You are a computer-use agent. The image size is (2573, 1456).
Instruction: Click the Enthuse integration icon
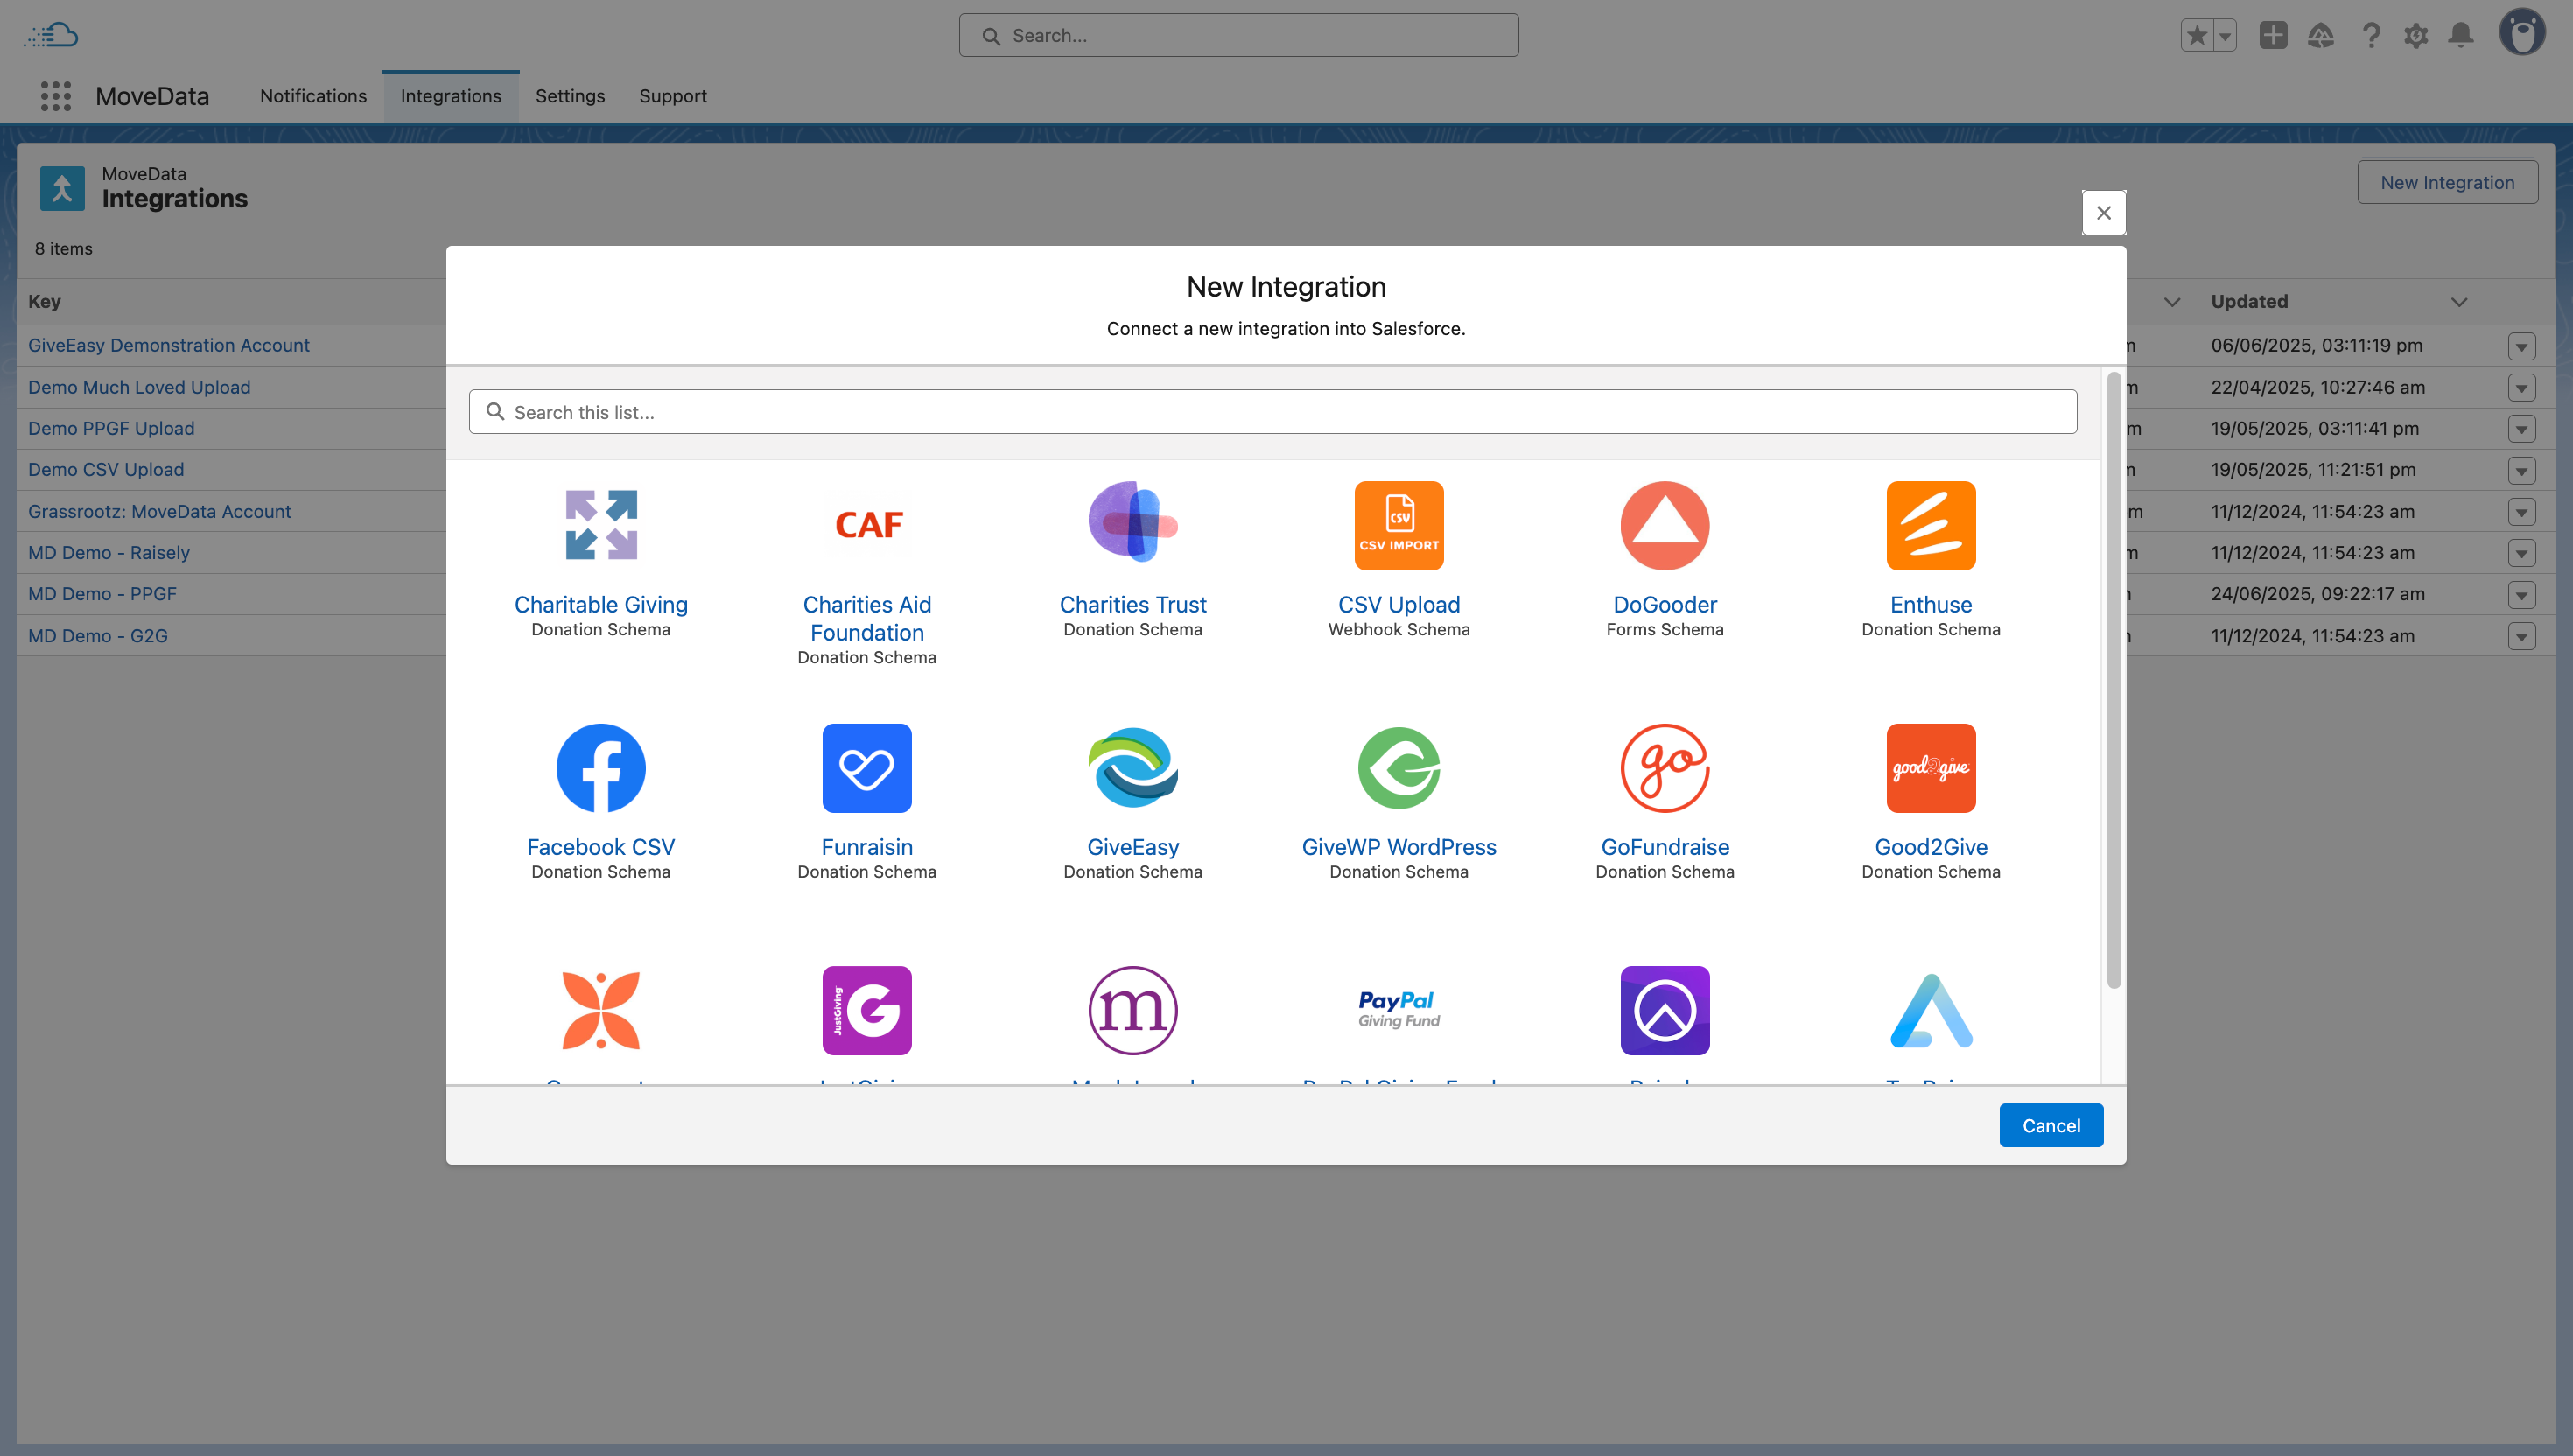[1930, 525]
